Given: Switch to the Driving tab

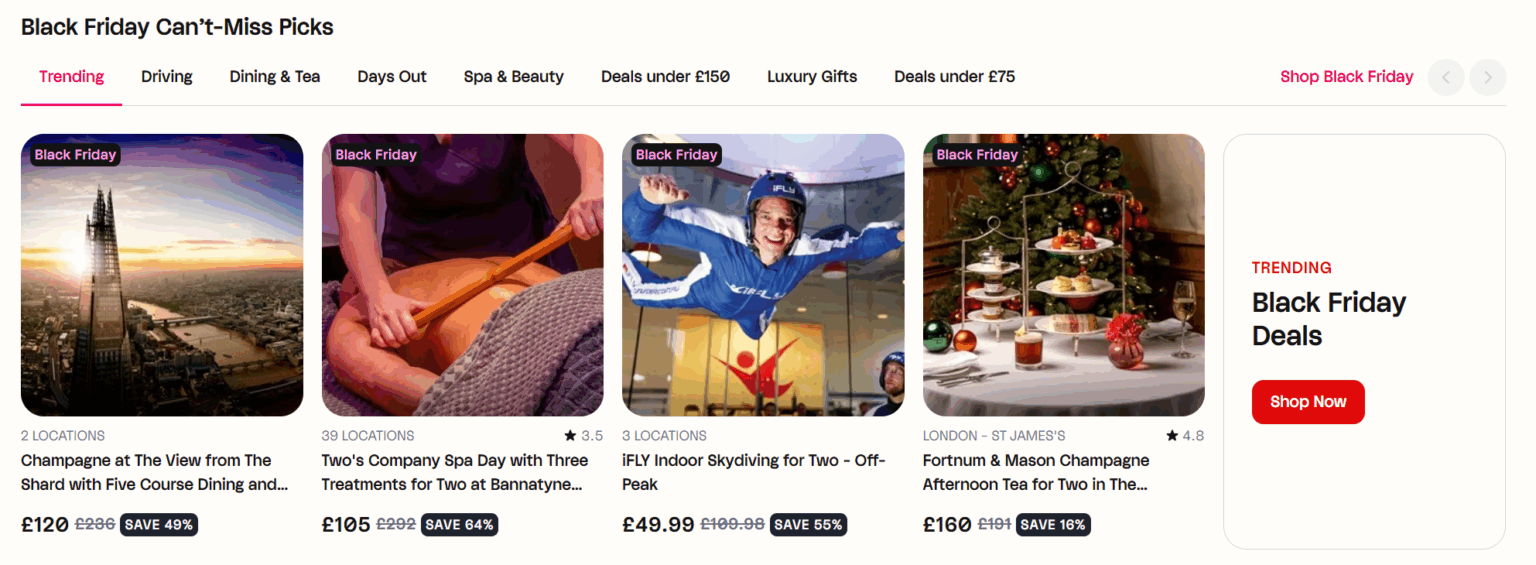Looking at the screenshot, I should click(x=167, y=77).
